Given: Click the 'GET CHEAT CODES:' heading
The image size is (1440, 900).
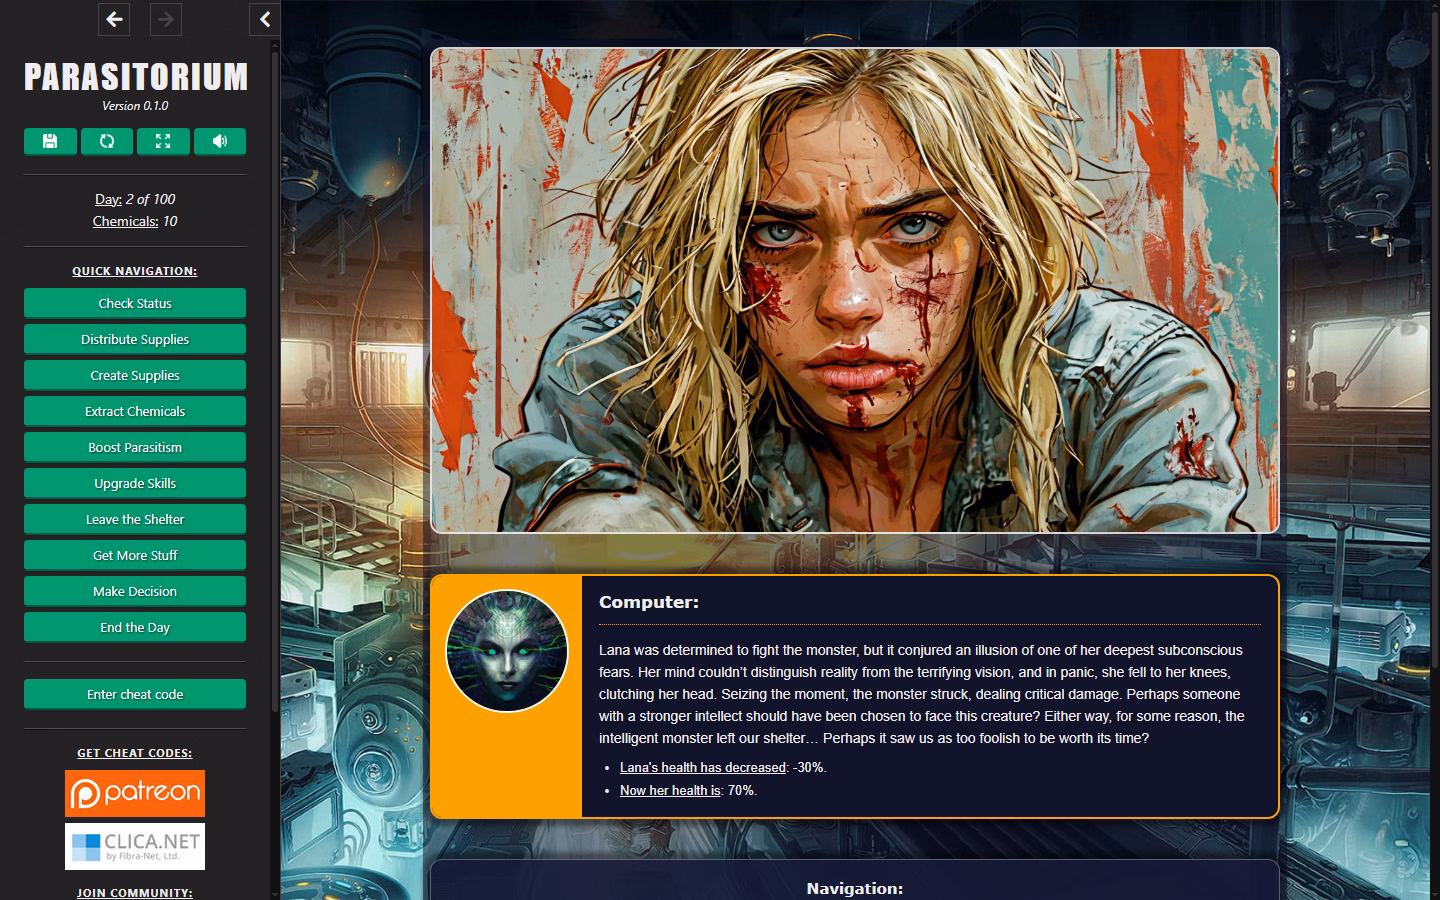Looking at the screenshot, I should tap(135, 753).
